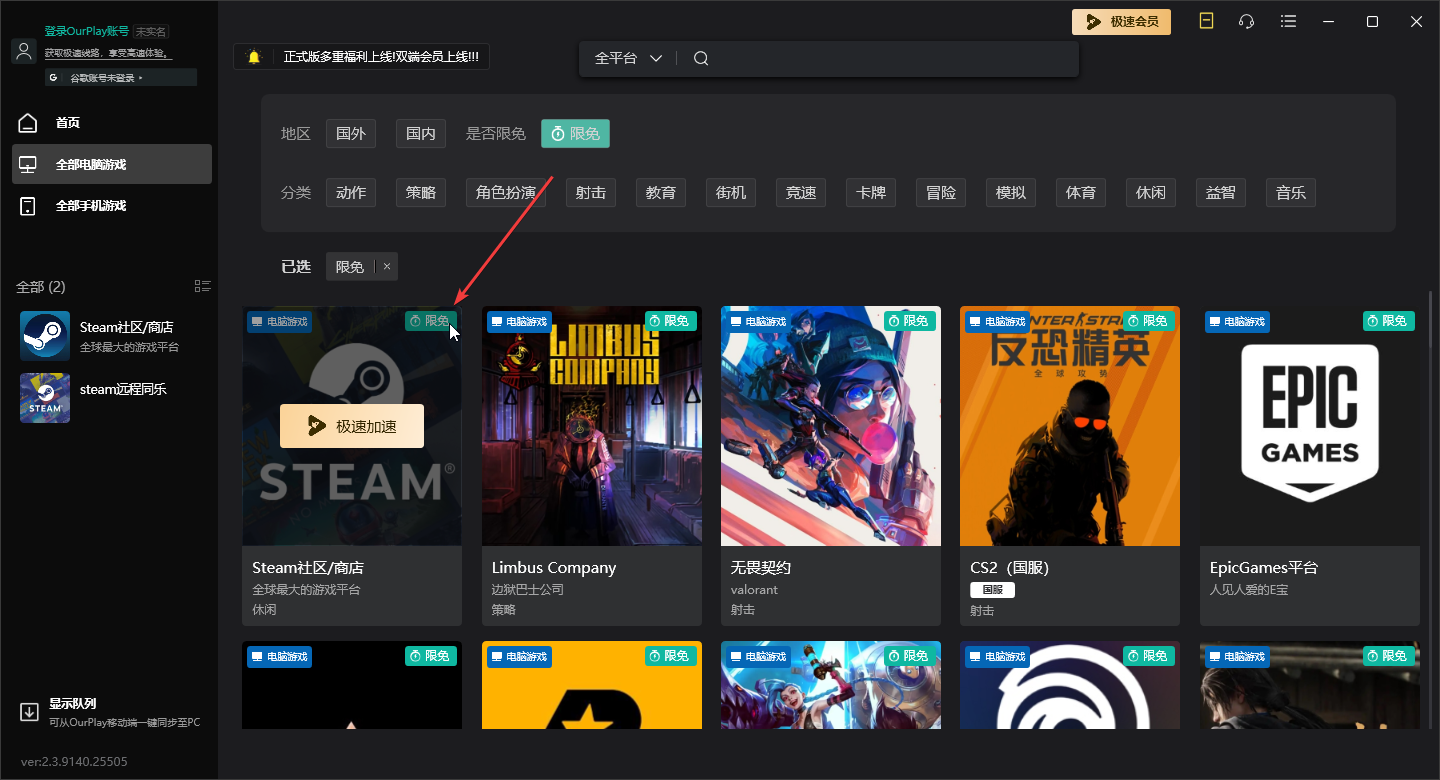Click the notification bell icon
This screenshot has height=780, width=1440.
(x=254, y=57)
